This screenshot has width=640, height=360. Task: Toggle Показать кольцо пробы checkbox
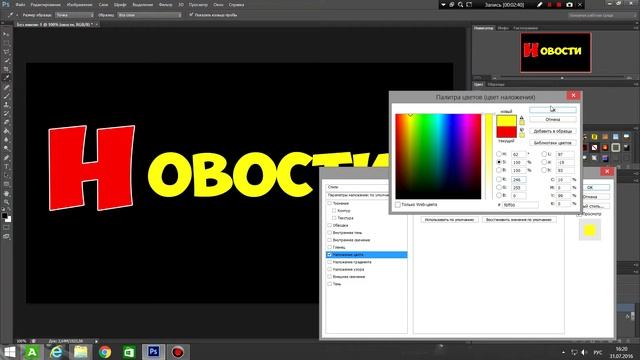[191, 15]
